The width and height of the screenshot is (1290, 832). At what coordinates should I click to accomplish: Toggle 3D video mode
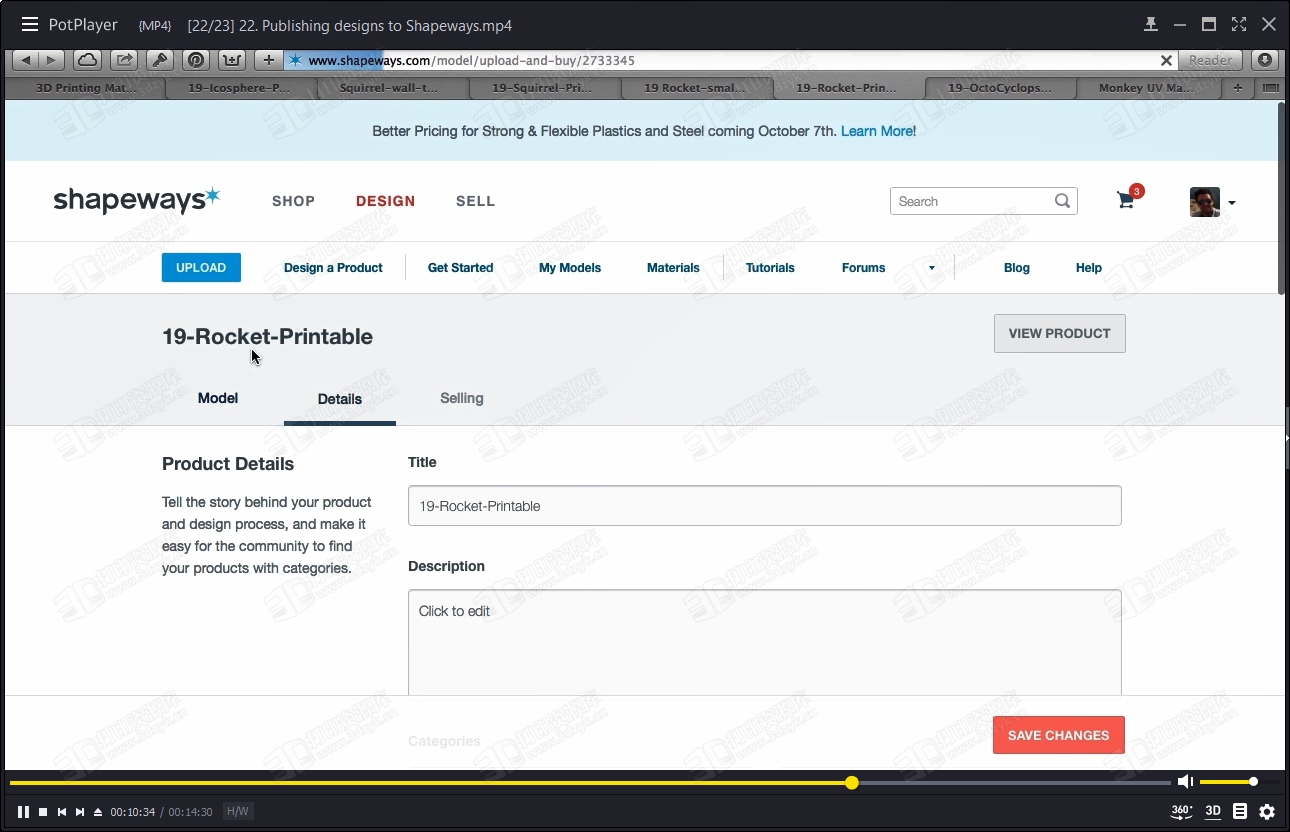[1212, 811]
